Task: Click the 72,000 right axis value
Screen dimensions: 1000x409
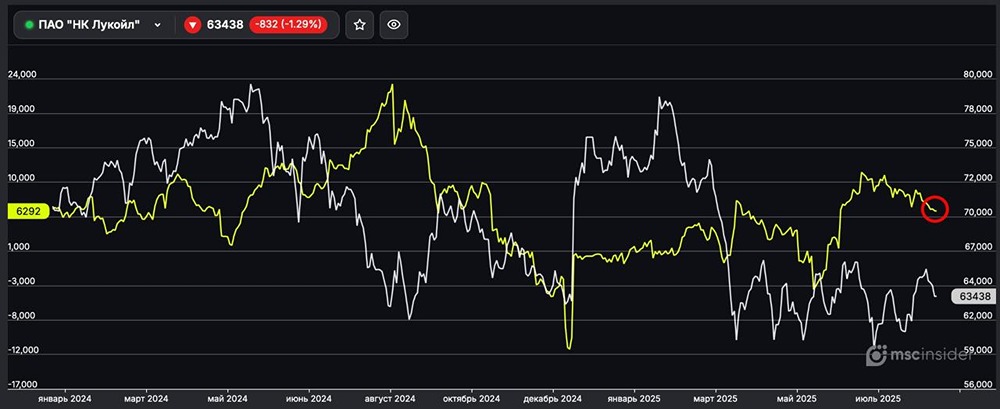Action: (977, 178)
